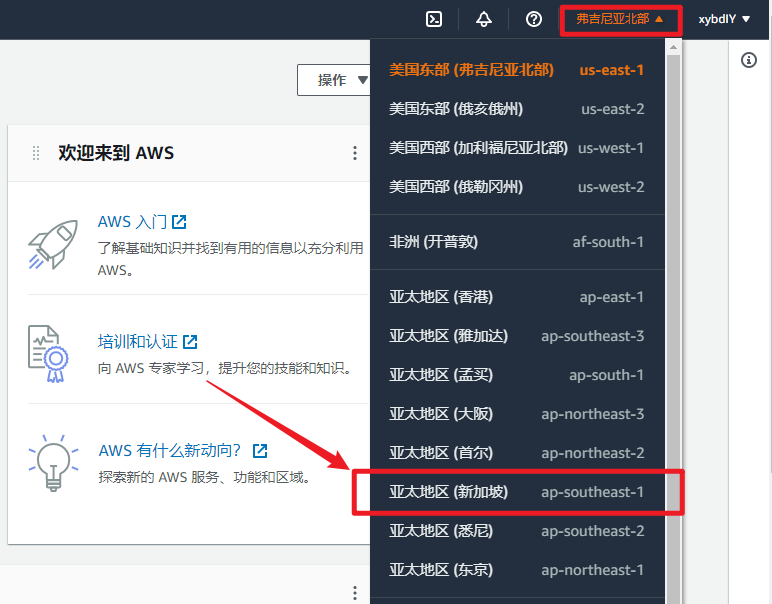Select region 美国东部 (弗吉尼亚北部) us-east-1

517,70
